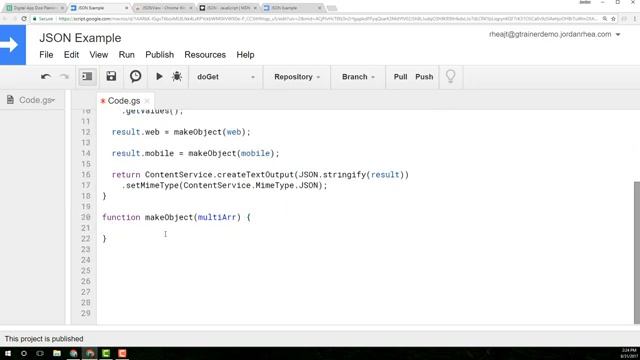Screen dimensions: 640x360
Task: Open File Explorer from the taskbar
Action: point(57,353)
